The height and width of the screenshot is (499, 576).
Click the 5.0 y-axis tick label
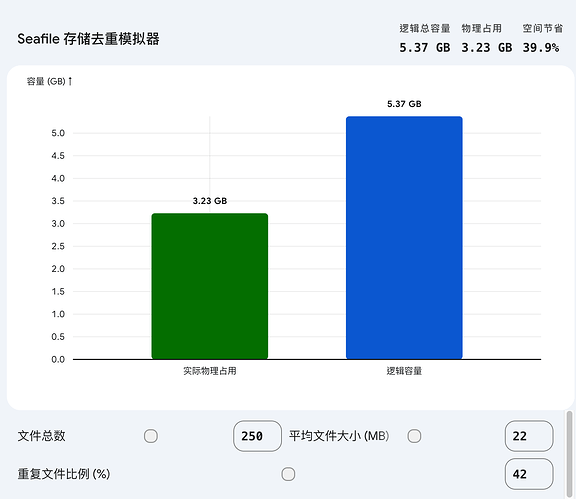tap(58, 133)
